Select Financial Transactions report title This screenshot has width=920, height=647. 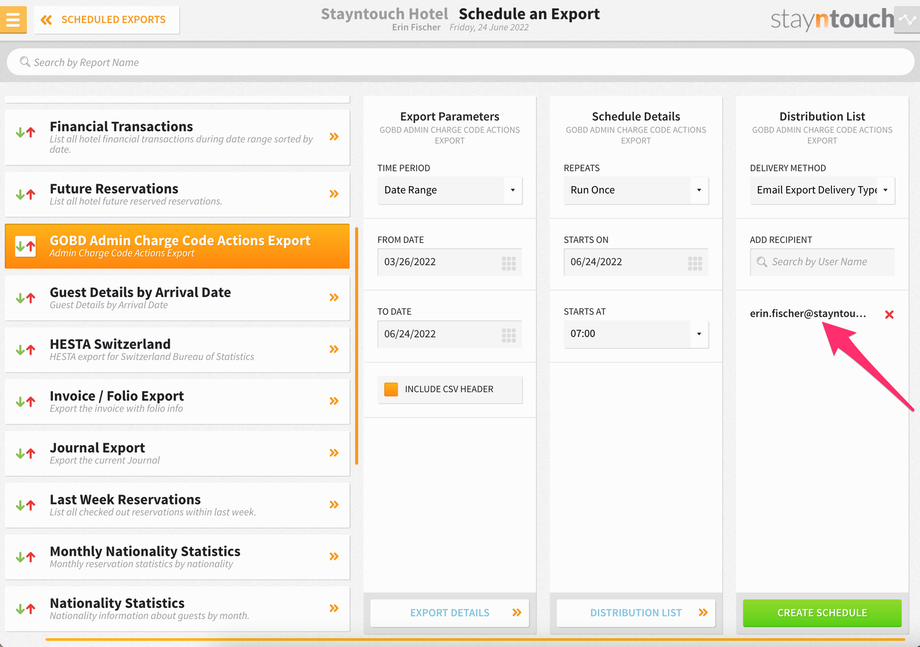[x=121, y=127]
